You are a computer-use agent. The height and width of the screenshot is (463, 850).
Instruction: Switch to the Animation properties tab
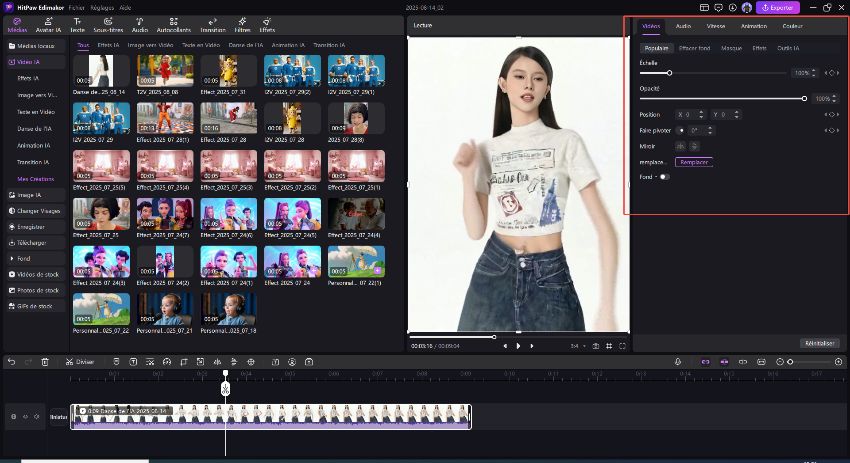click(754, 26)
